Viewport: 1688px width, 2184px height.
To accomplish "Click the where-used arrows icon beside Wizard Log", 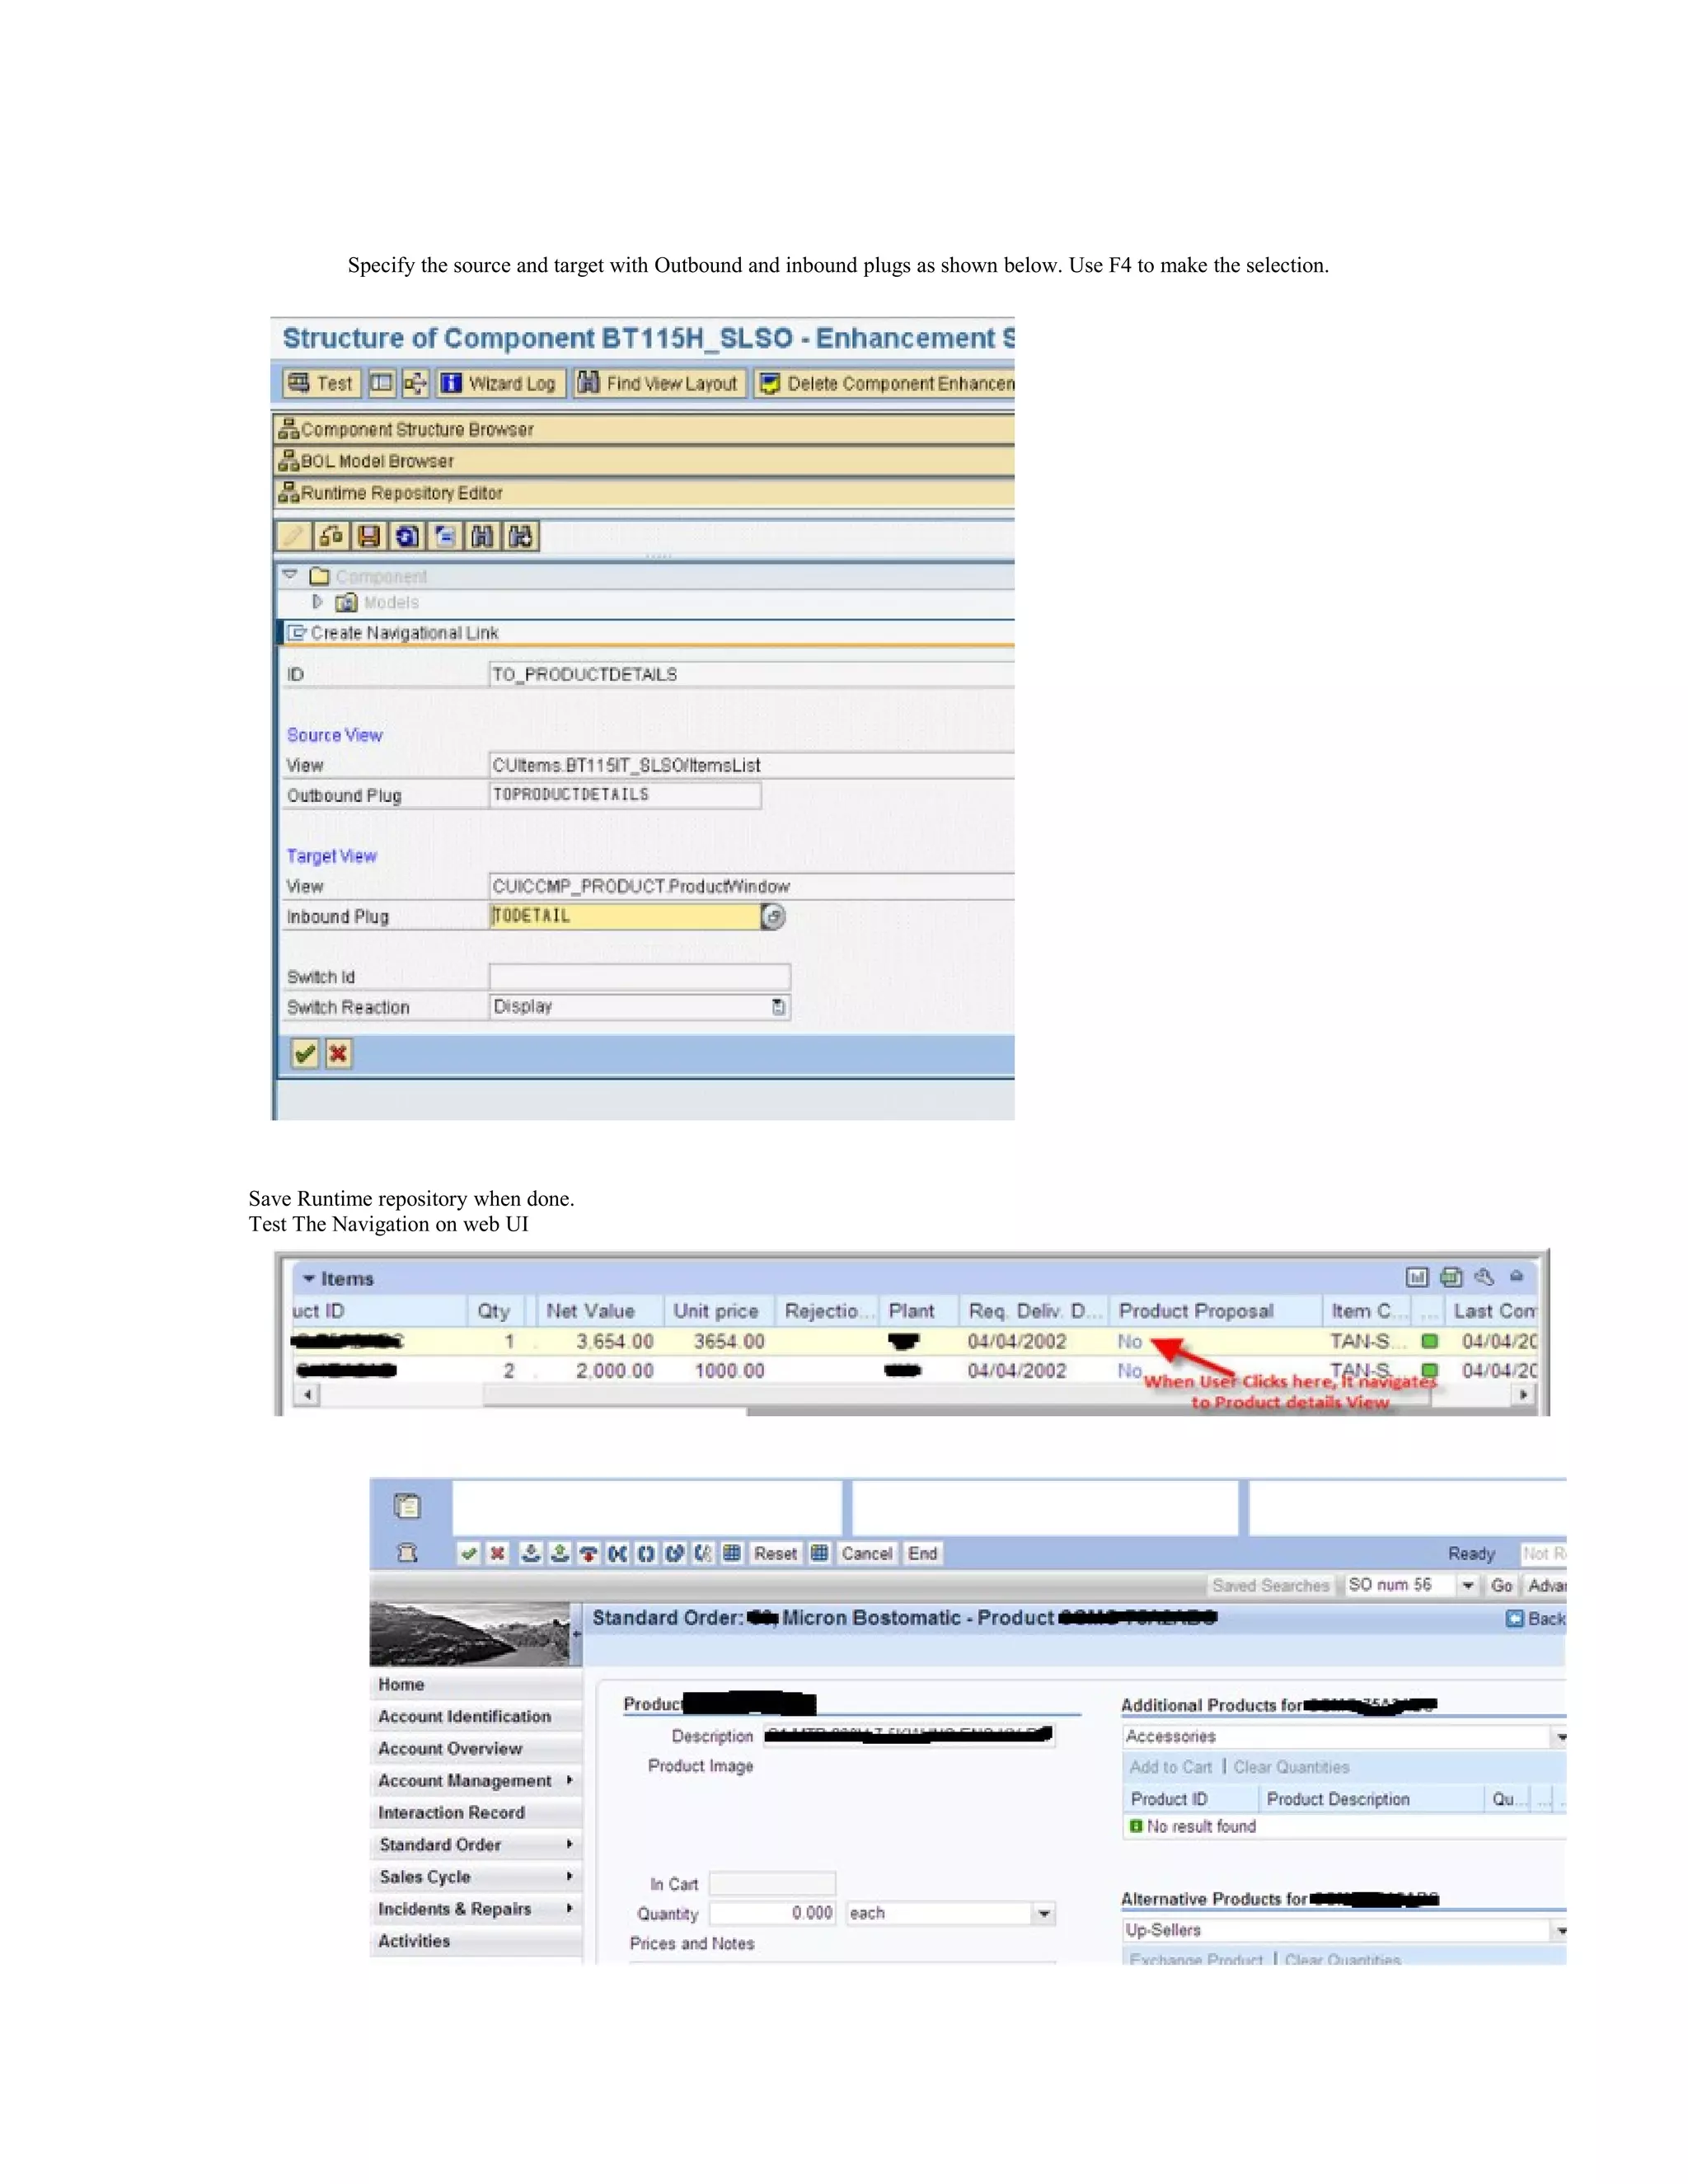I will pos(415,383).
